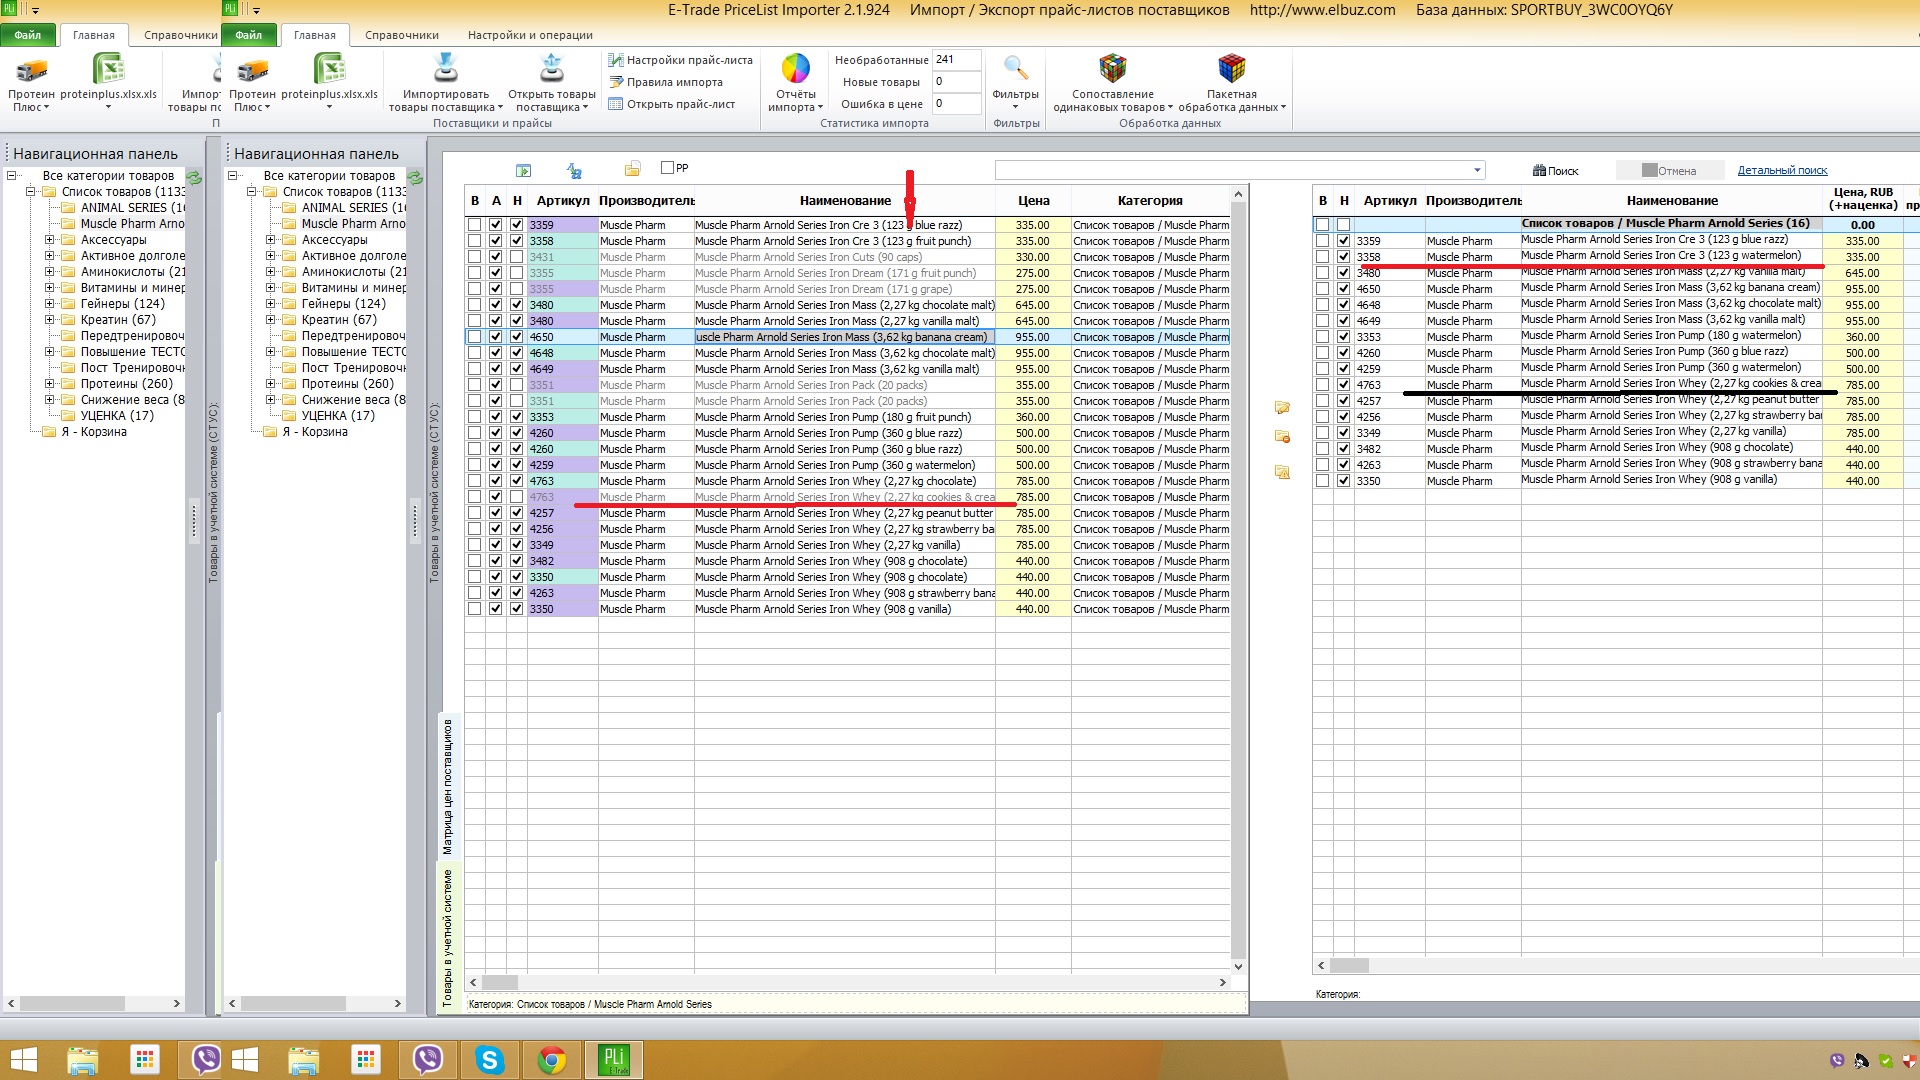The image size is (1920, 1080).
Task: Toggle B checkbox for article 4763 in right grid
Action: (1322, 385)
